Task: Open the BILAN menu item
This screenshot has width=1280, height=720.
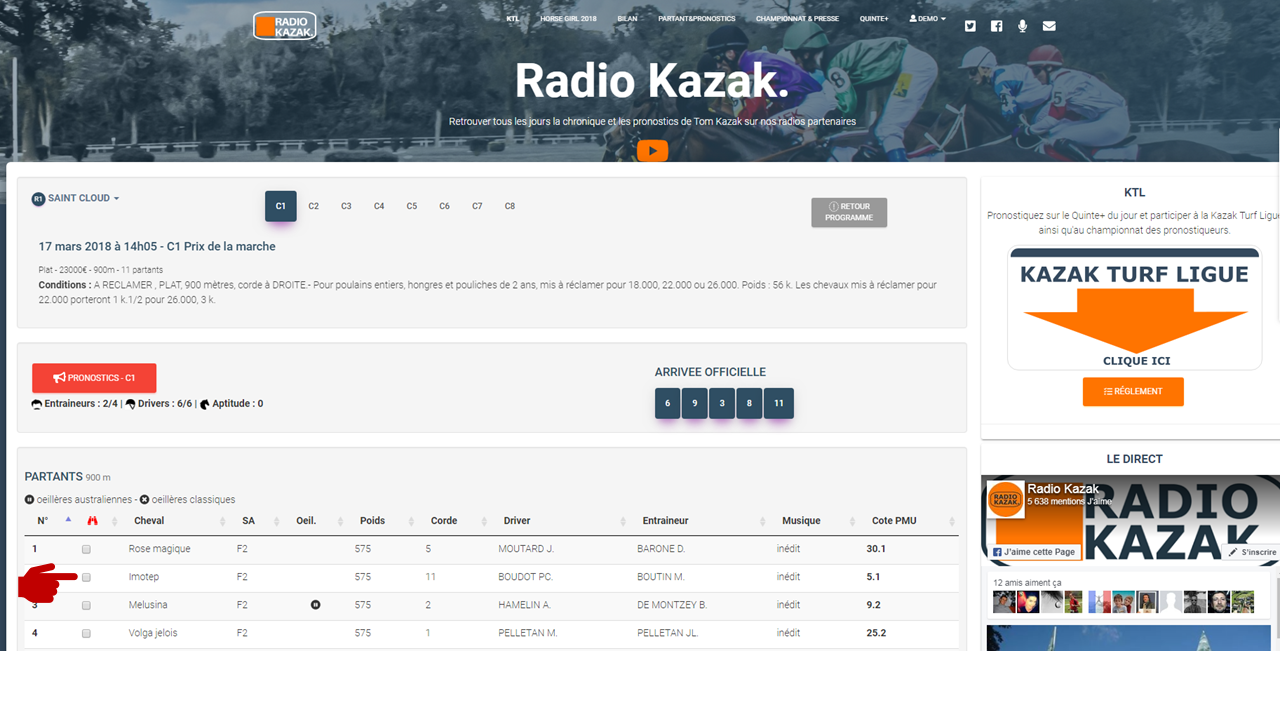Action: click(x=627, y=18)
